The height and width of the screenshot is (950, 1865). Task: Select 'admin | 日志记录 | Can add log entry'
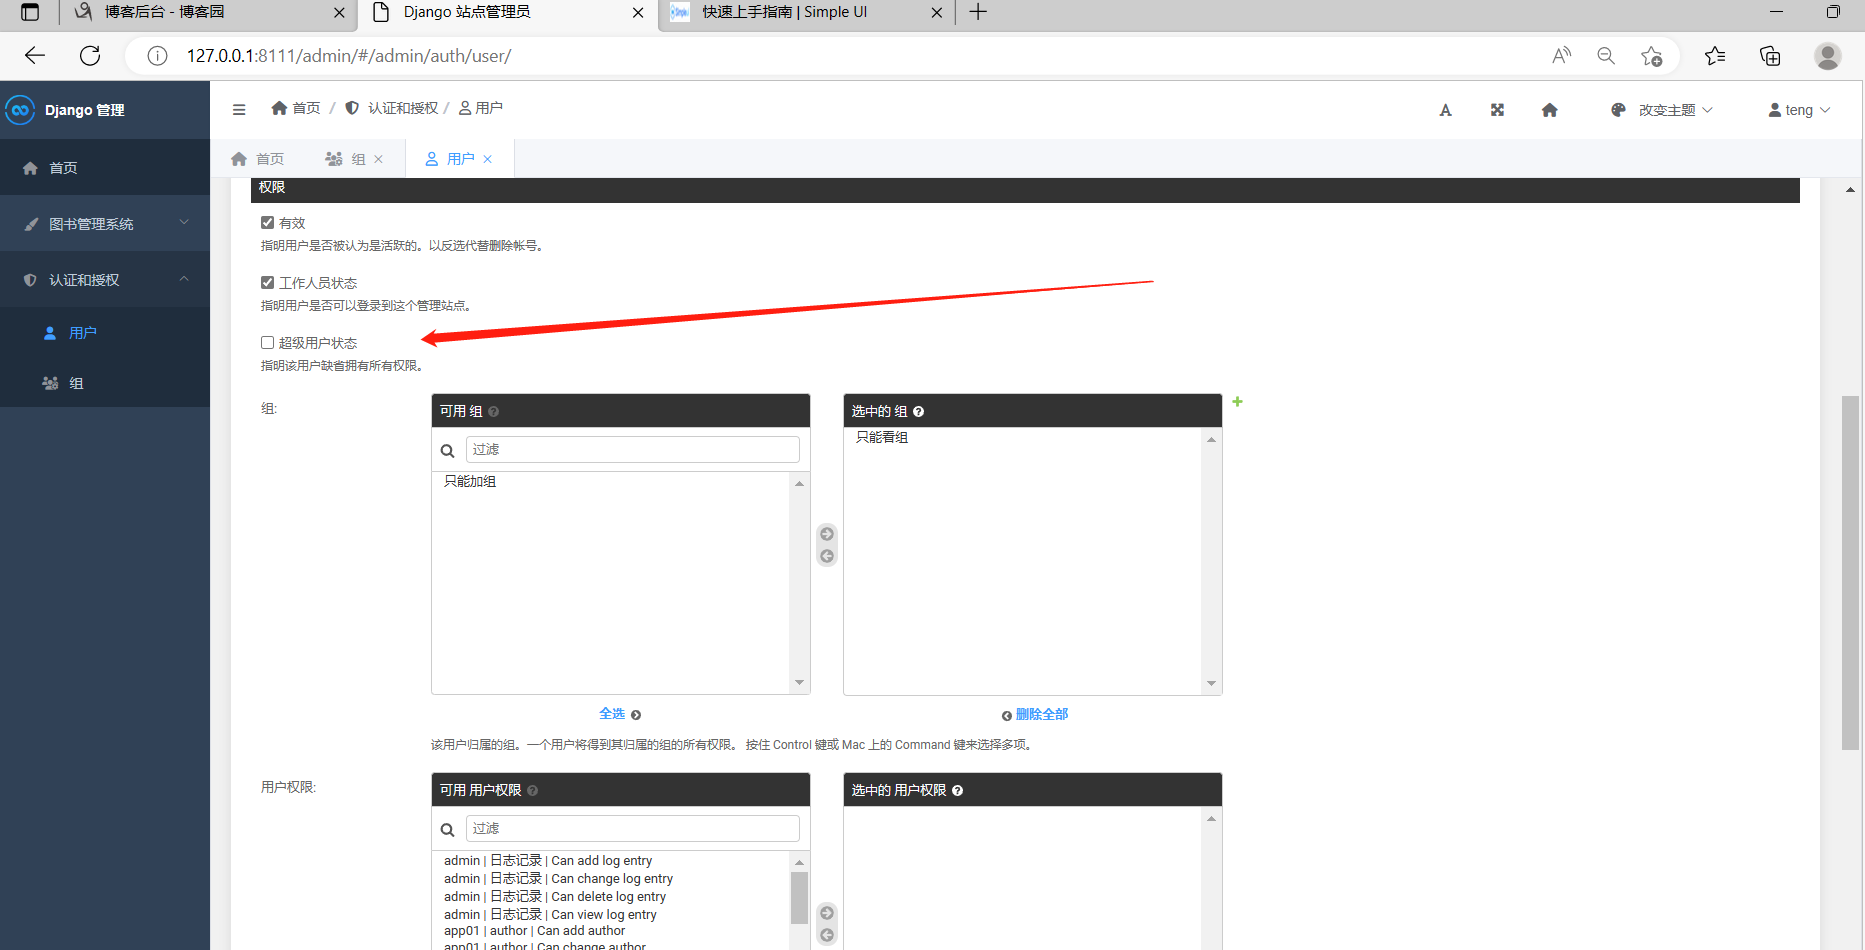548,861
